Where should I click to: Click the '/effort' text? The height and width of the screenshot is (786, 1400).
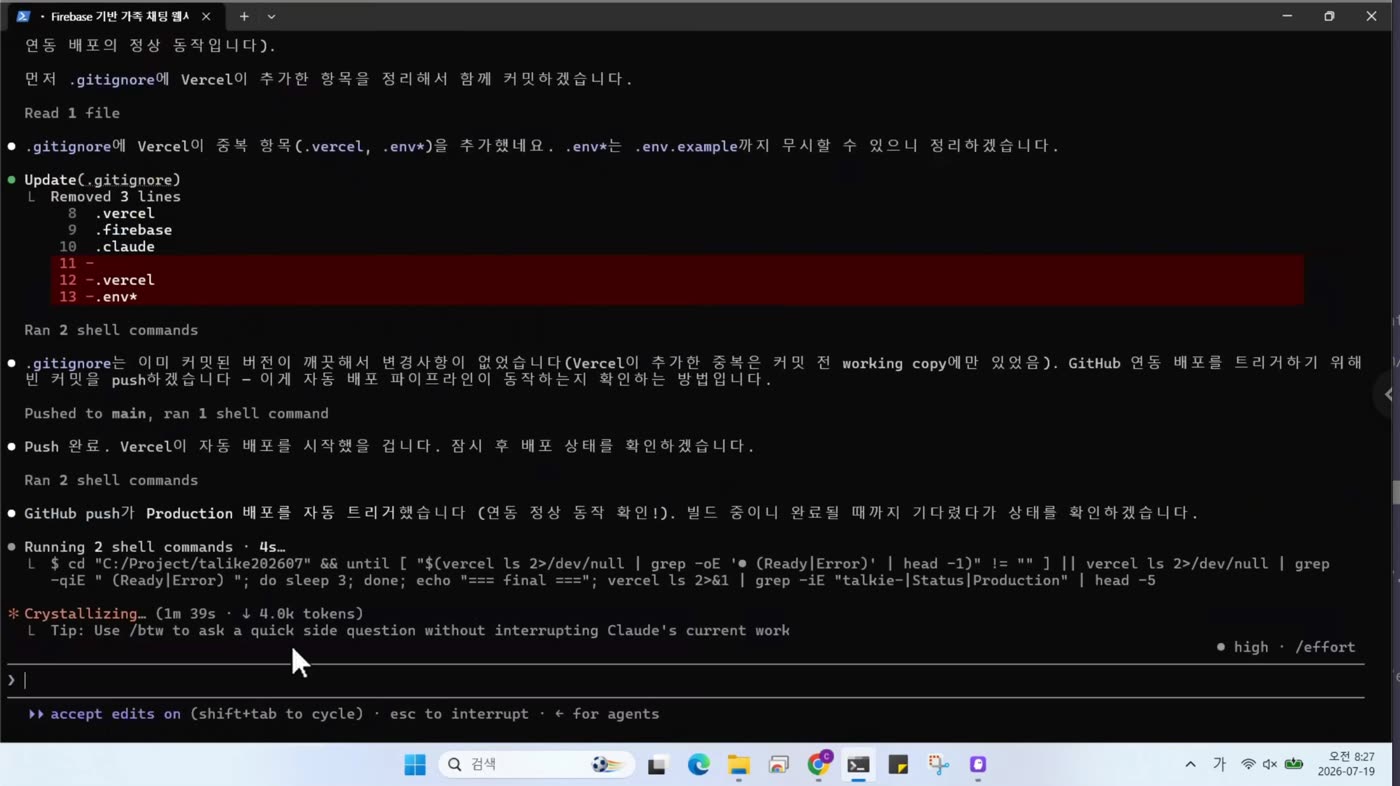[x=1325, y=647]
